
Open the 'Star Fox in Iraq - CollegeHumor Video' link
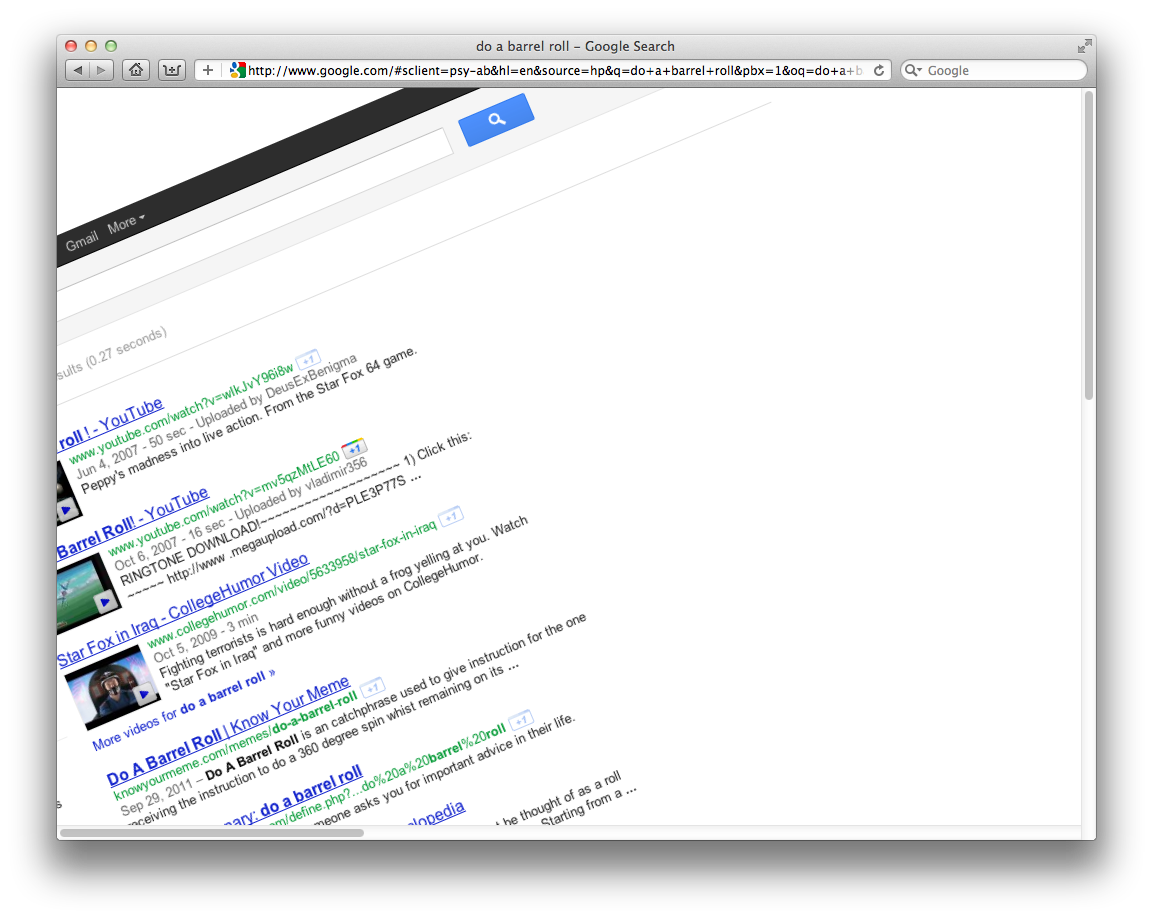[x=183, y=611]
